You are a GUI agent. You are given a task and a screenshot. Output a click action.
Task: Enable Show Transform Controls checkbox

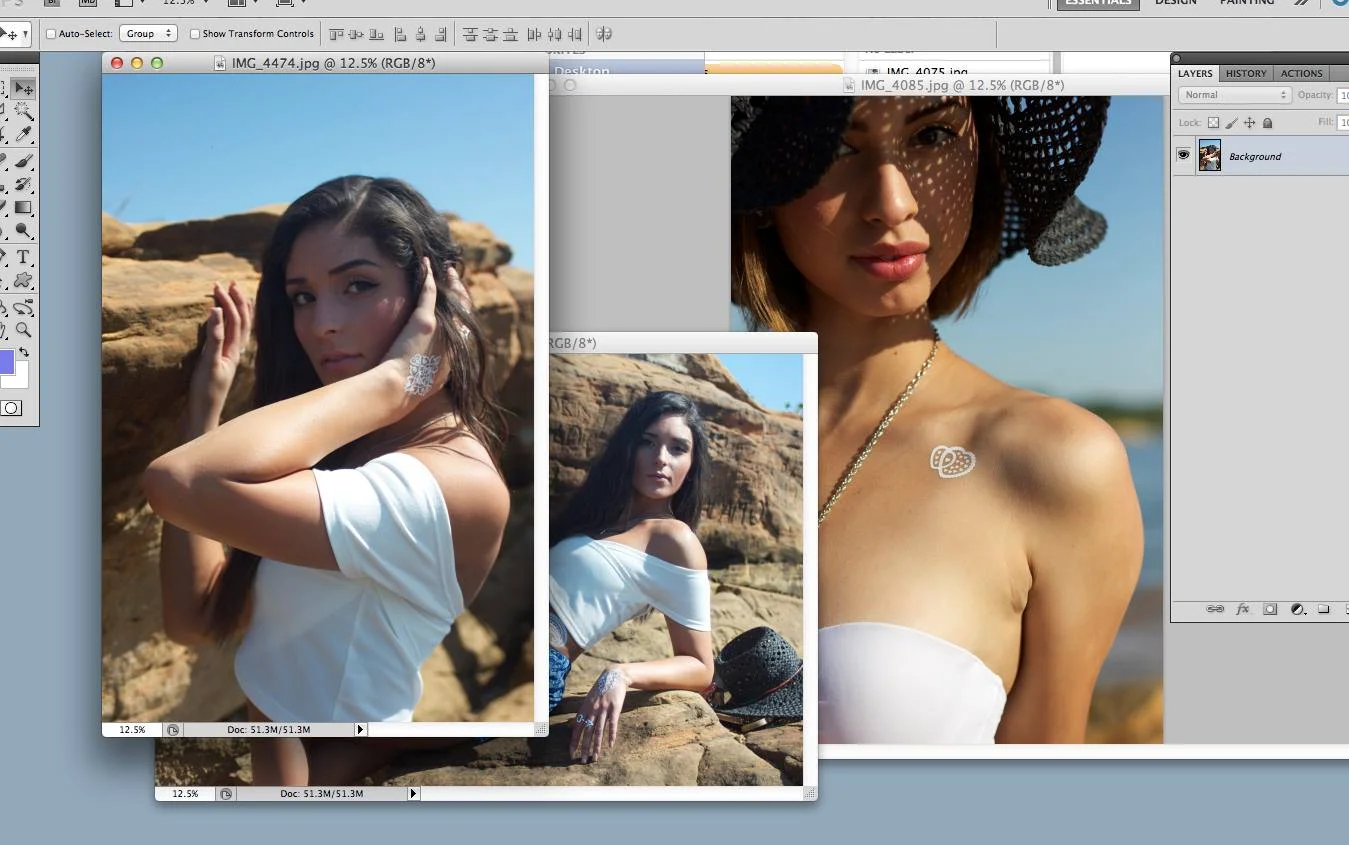195,34
